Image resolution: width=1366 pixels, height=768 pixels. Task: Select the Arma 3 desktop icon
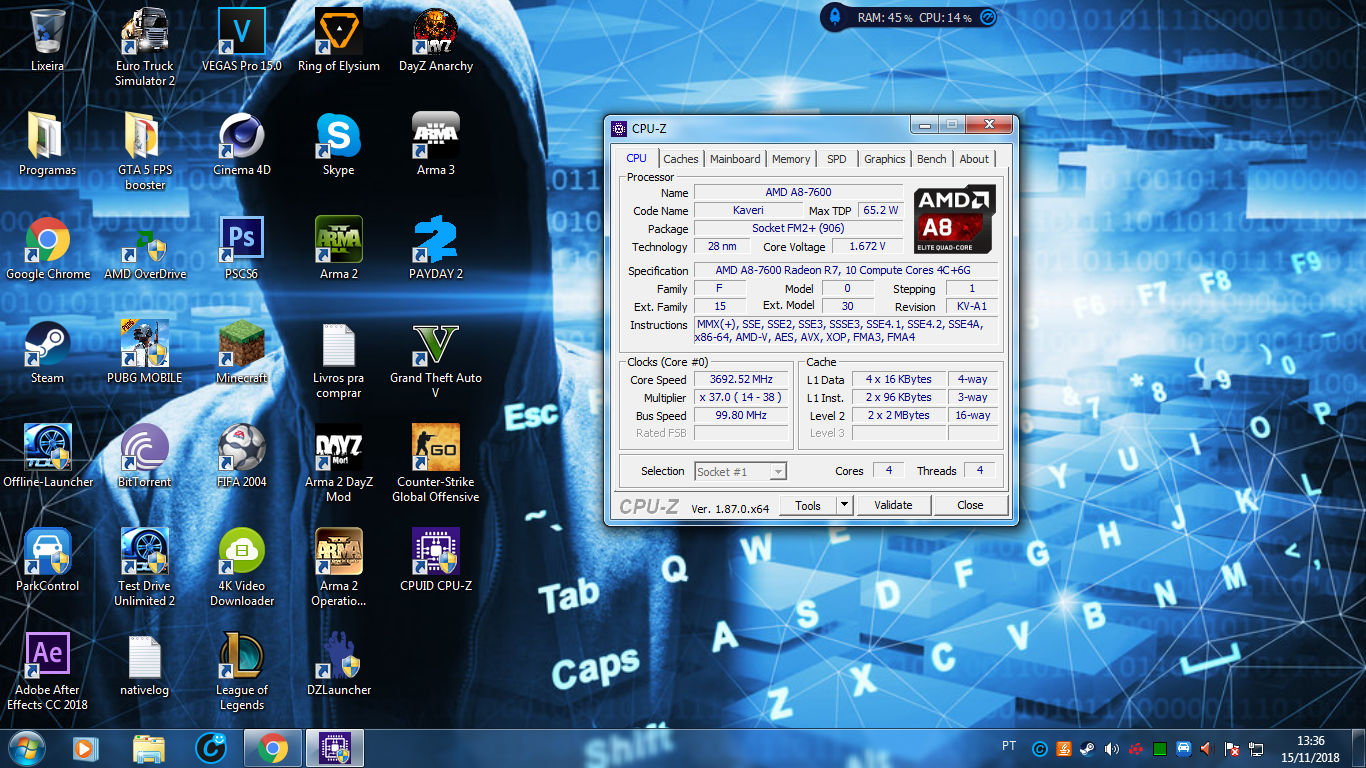coord(436,144)
